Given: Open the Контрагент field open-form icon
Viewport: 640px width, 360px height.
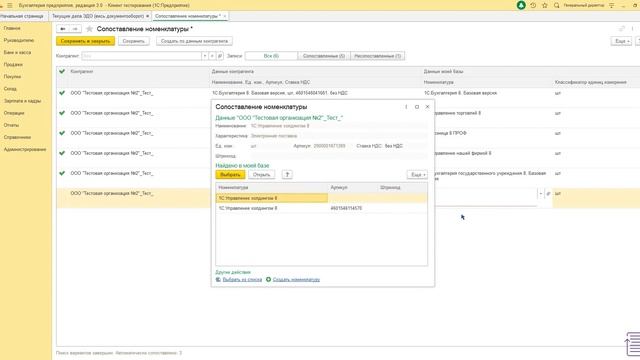Looking at the screenshot, I should (220, 56).
